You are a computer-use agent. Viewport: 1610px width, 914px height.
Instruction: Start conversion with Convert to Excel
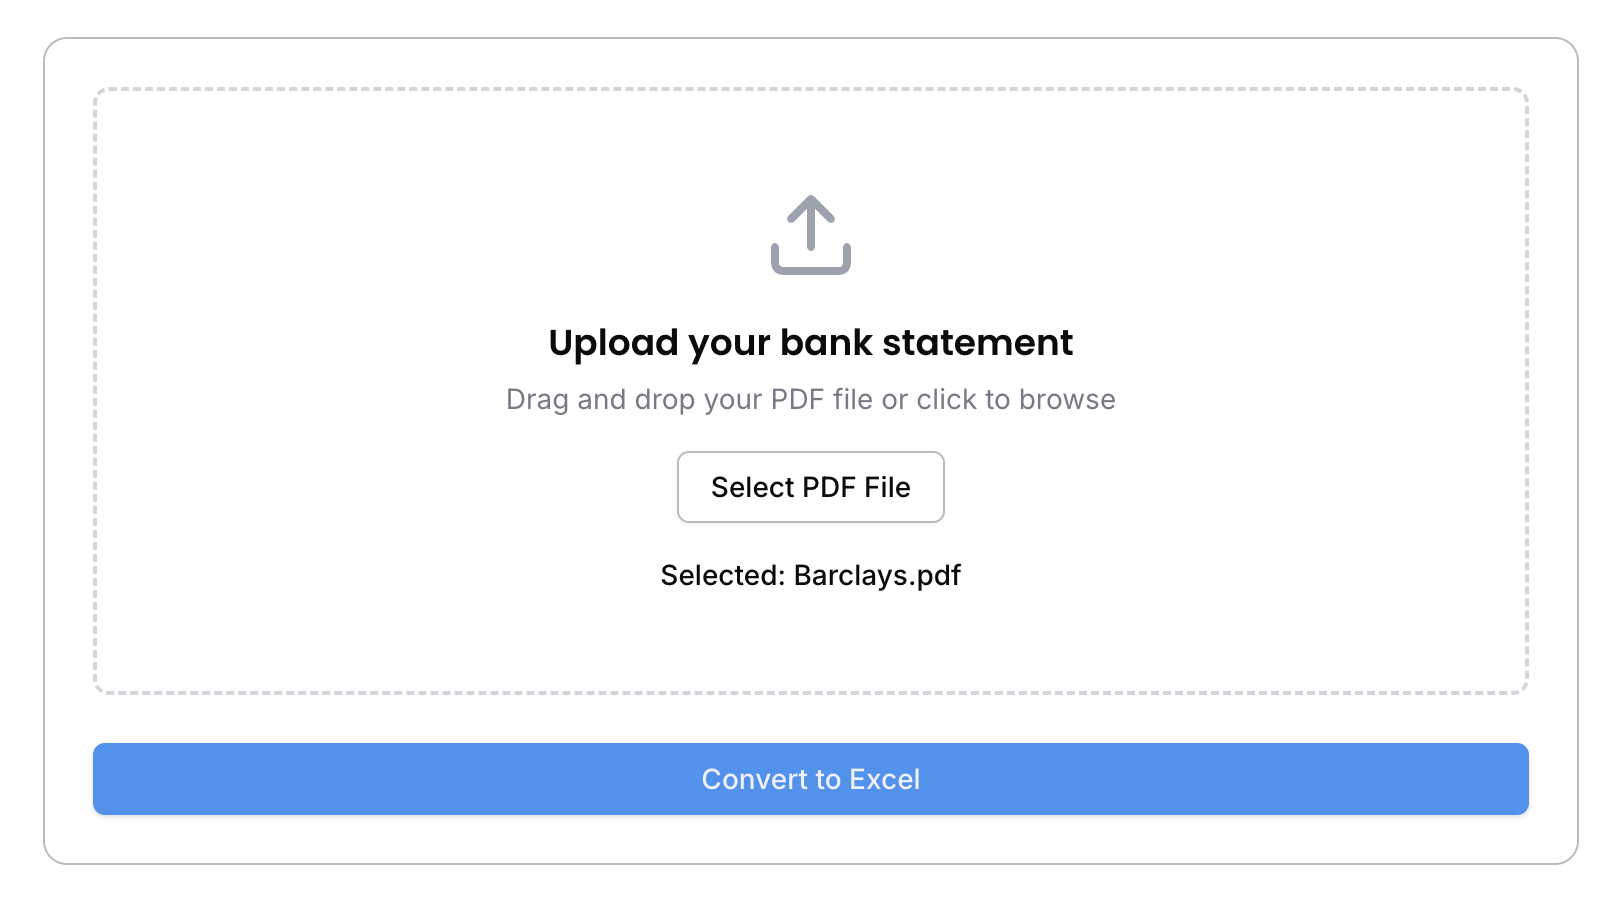coord(811,779)
